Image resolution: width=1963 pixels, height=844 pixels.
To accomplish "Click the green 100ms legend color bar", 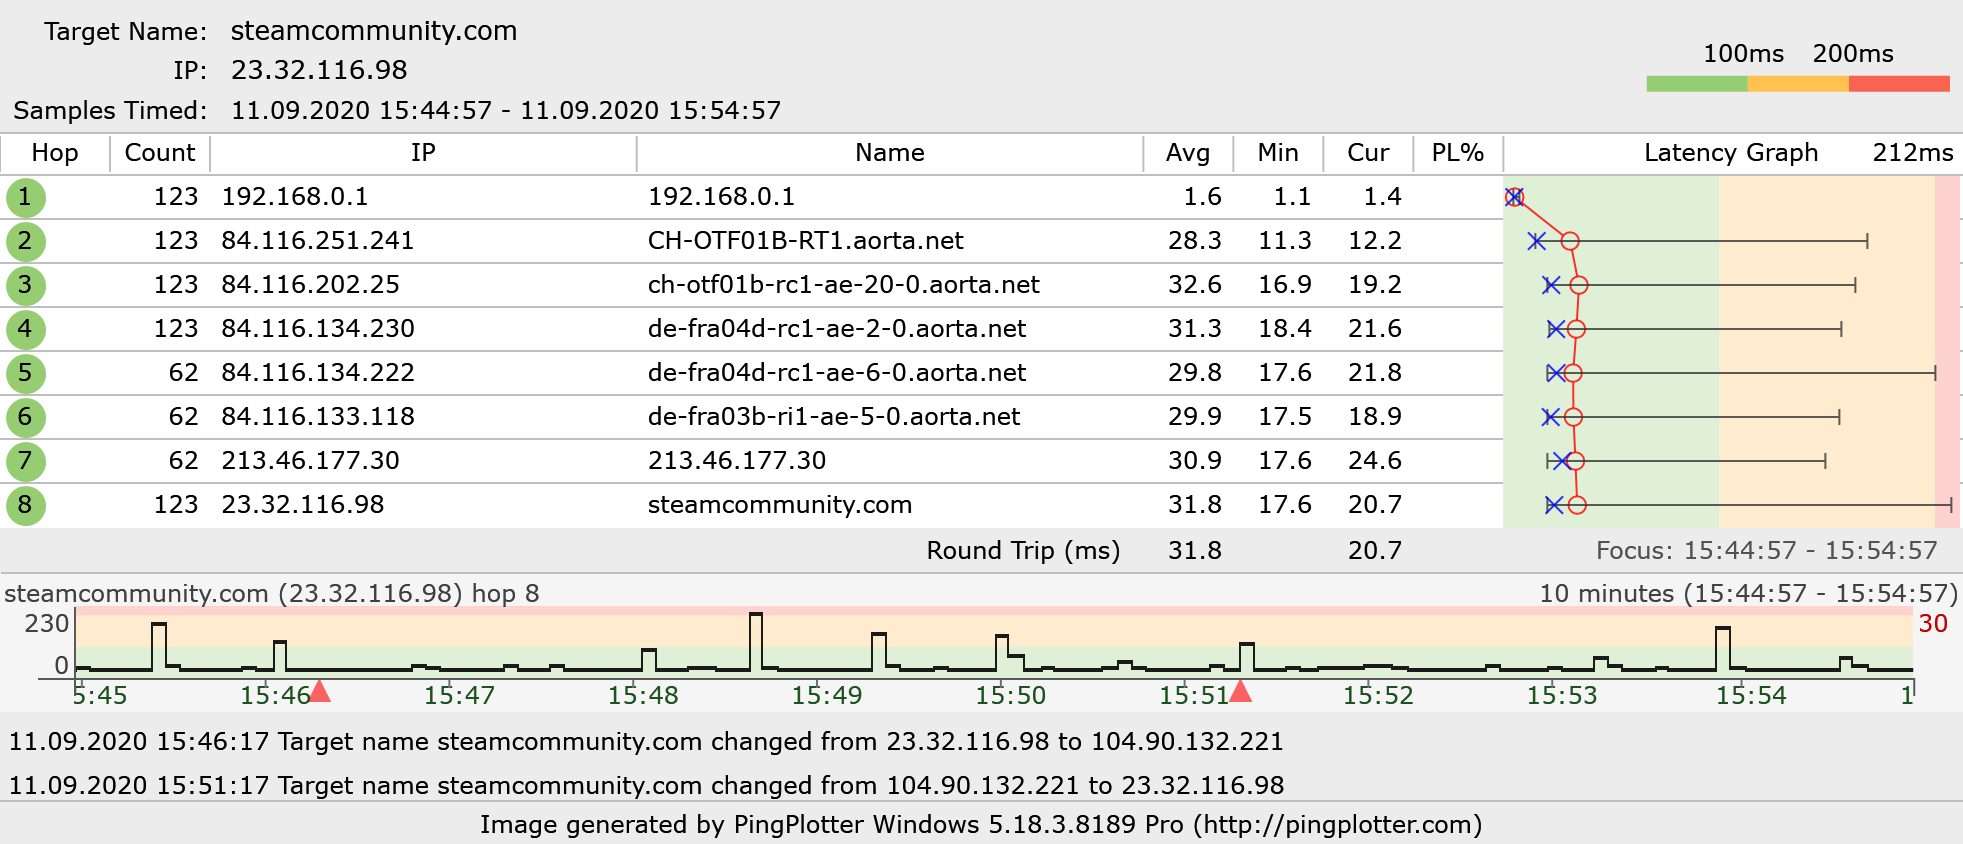I will (1696, 84).
